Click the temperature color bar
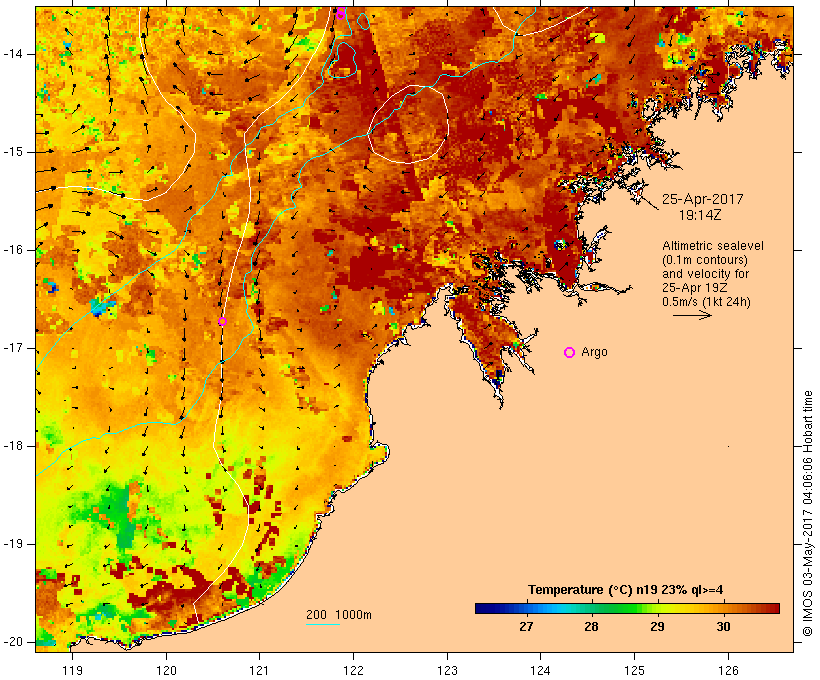This screenshot has width=820, height=680. pos(627,608)
